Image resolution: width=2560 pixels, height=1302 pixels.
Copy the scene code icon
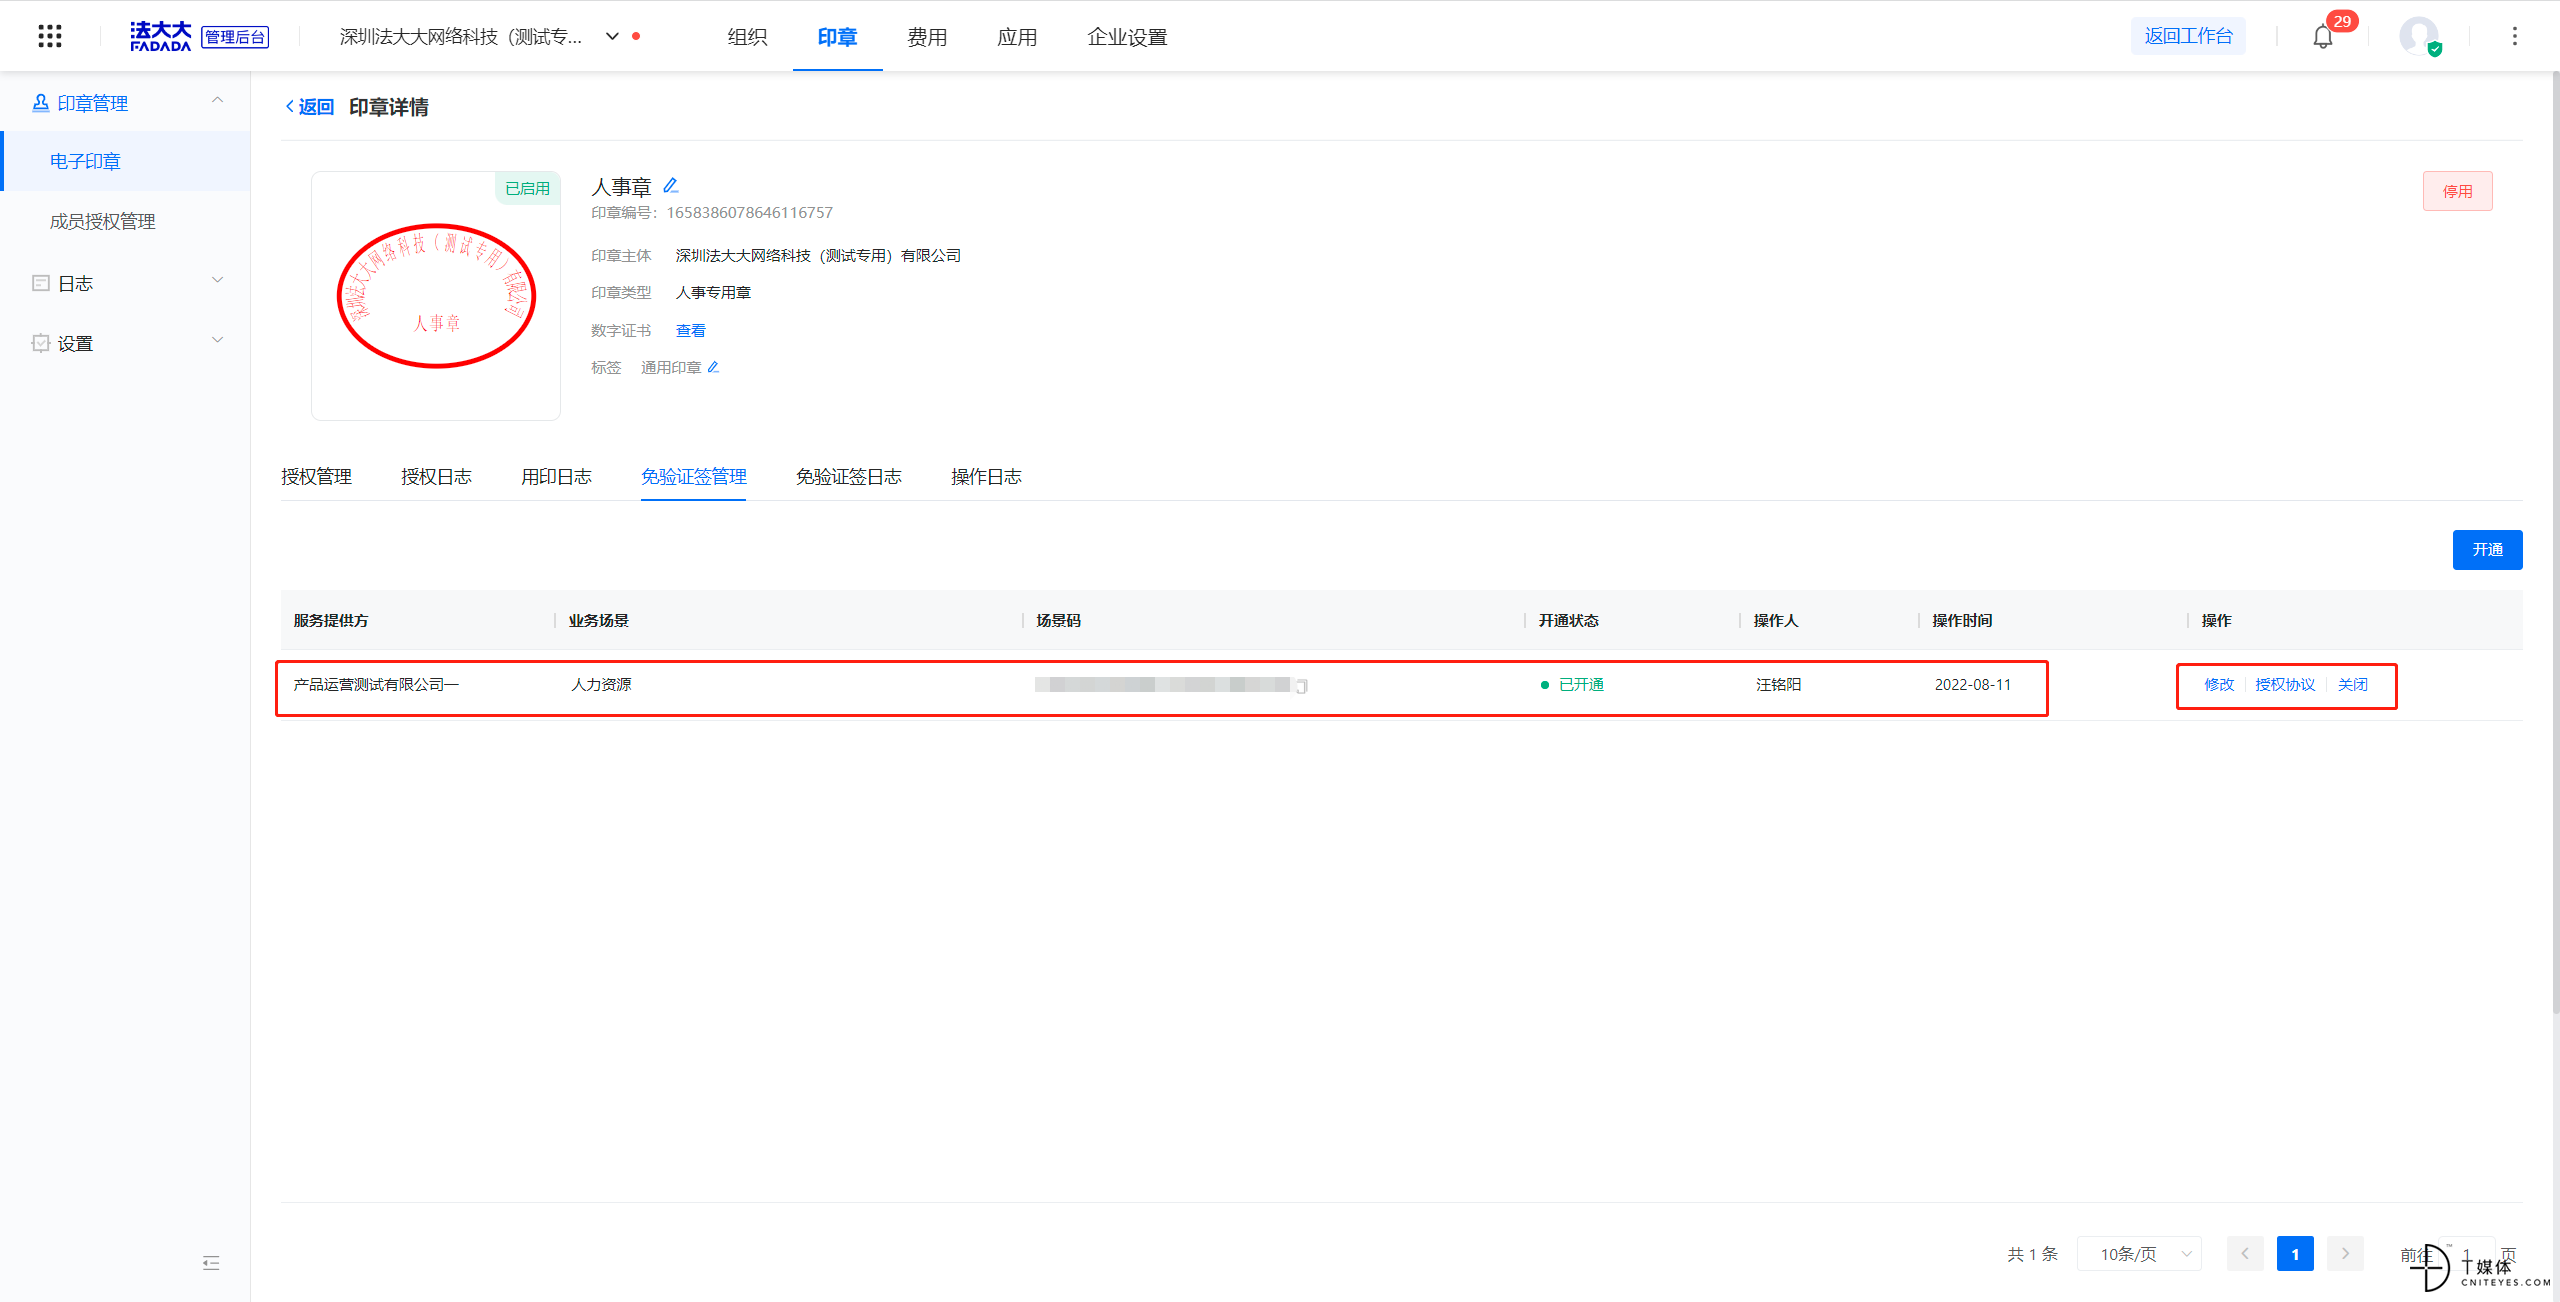[1301, 686]
